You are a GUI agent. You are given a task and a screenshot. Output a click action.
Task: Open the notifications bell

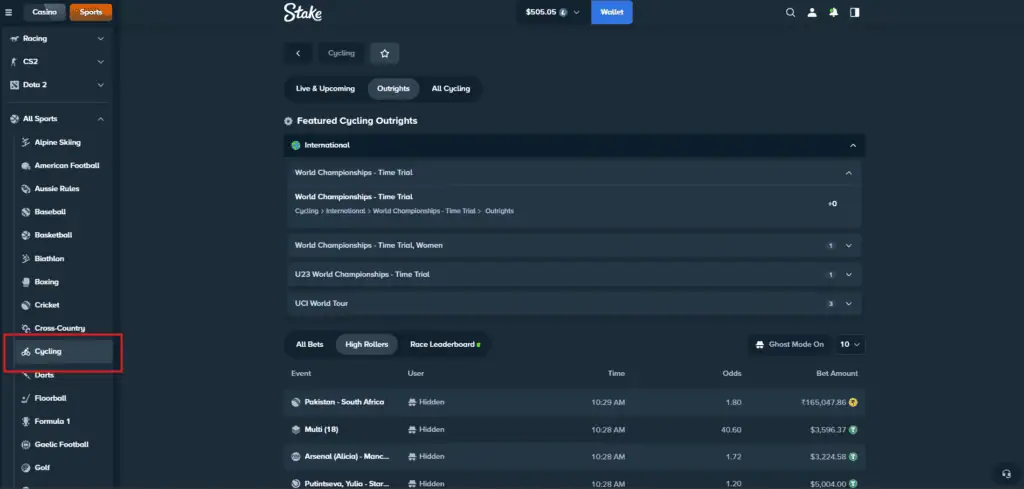tap(833, 13)
